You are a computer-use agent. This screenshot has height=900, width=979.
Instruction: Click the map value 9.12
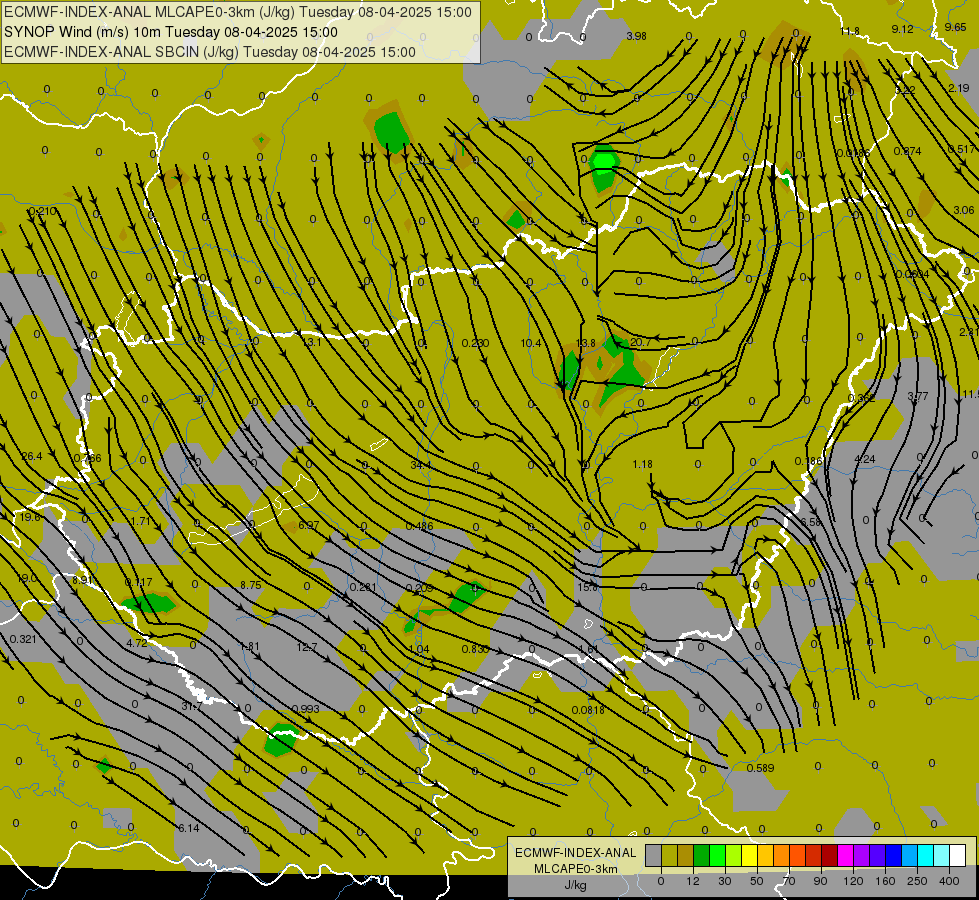[x=902, y=29]
